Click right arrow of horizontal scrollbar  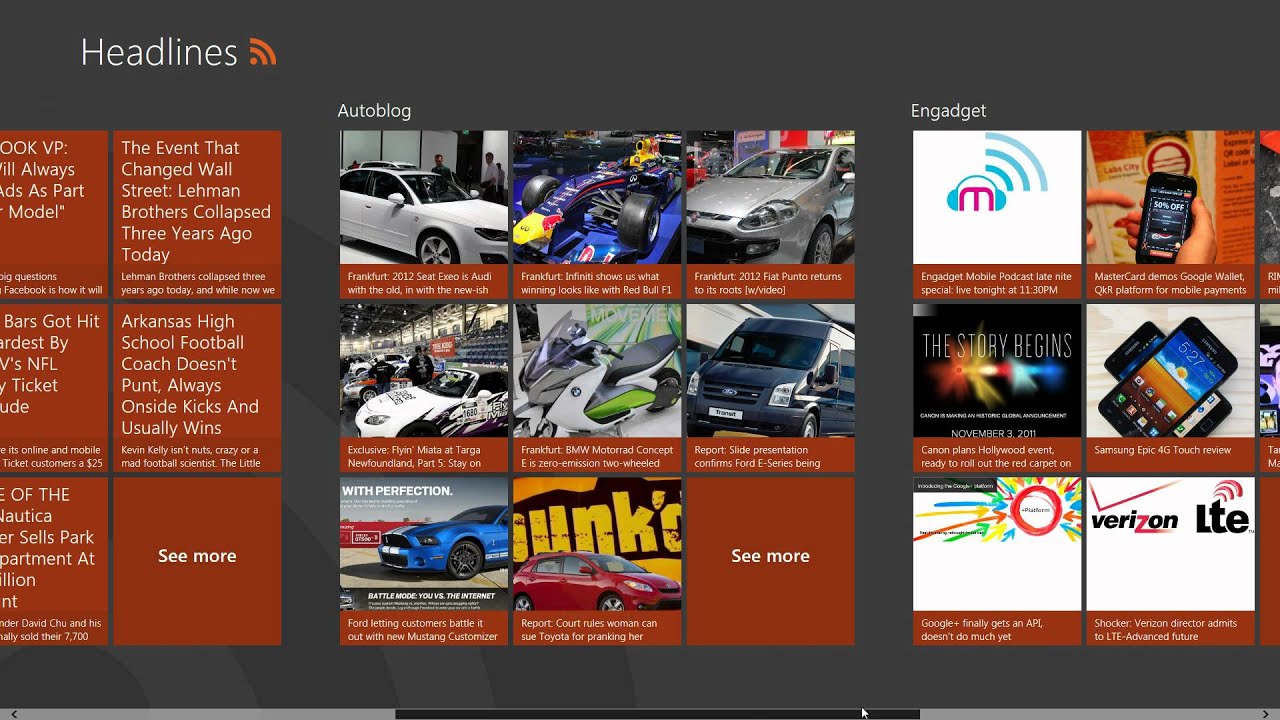pyautogui.click(x=1266, y=714)
